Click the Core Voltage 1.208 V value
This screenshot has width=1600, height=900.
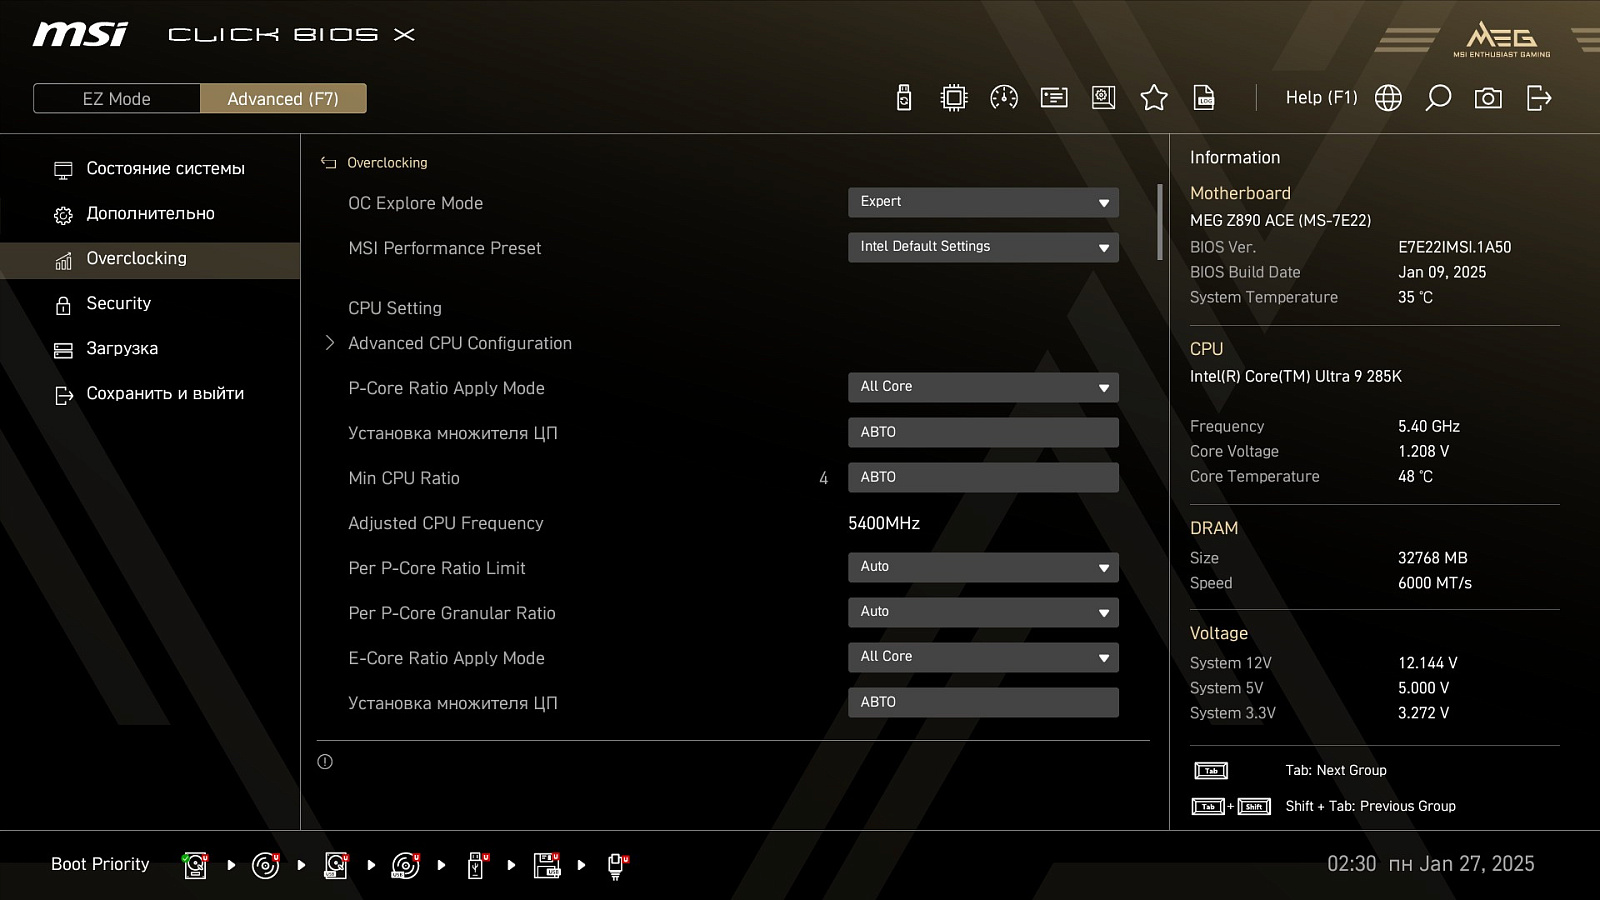click(1424, 451)
